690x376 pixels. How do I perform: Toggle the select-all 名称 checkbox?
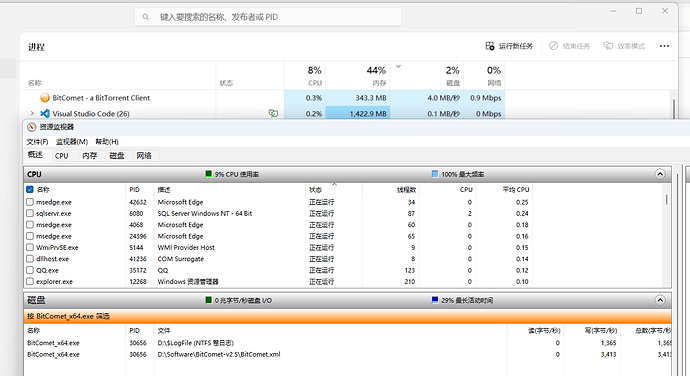click(x=30, y=189)
